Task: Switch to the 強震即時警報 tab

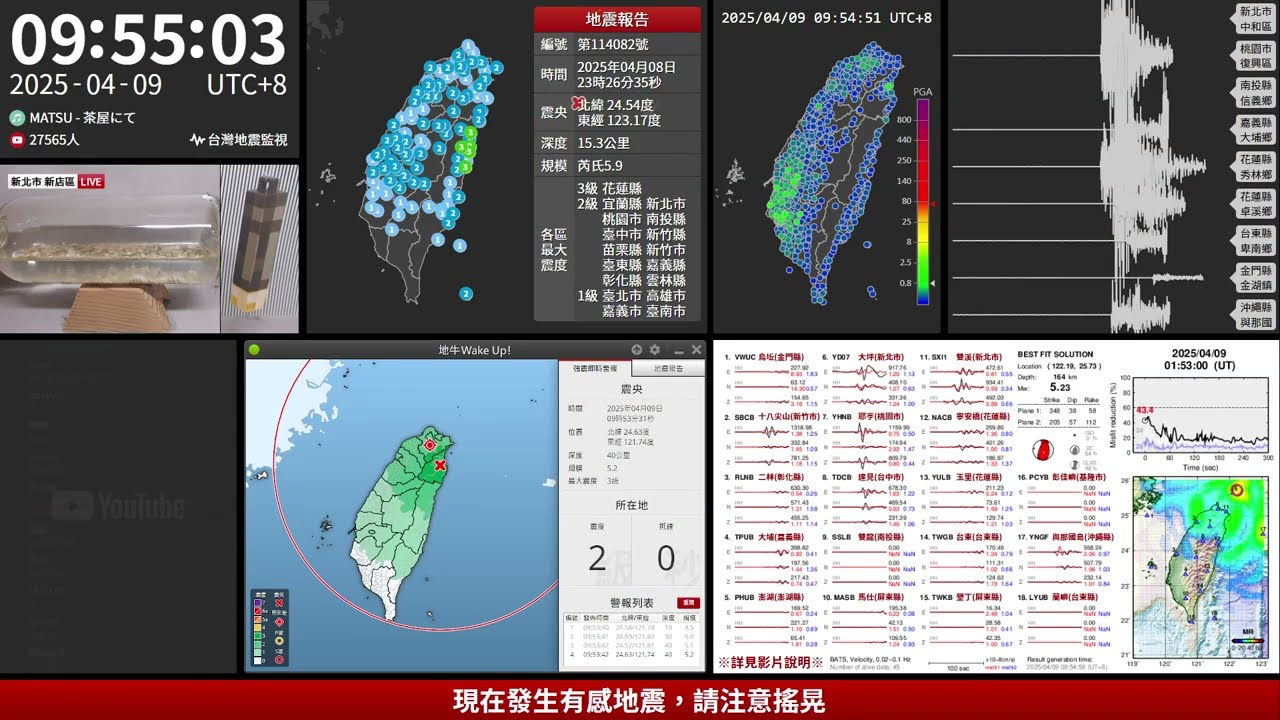Action: coord(595,369)
